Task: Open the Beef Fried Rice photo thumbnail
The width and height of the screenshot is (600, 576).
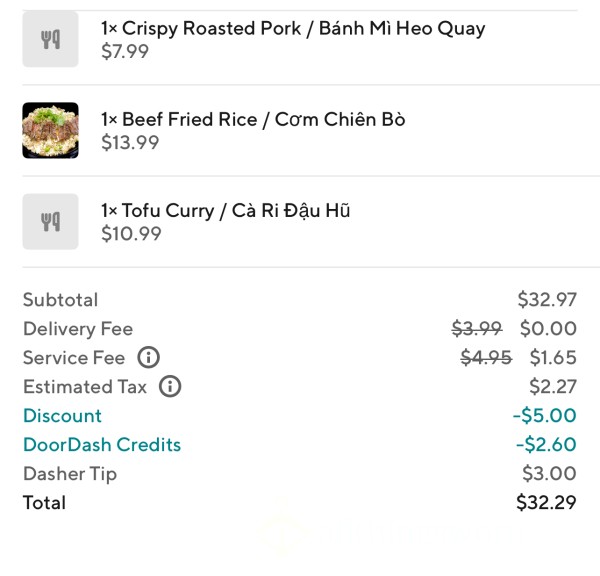Action: click(x=51, y=131)
